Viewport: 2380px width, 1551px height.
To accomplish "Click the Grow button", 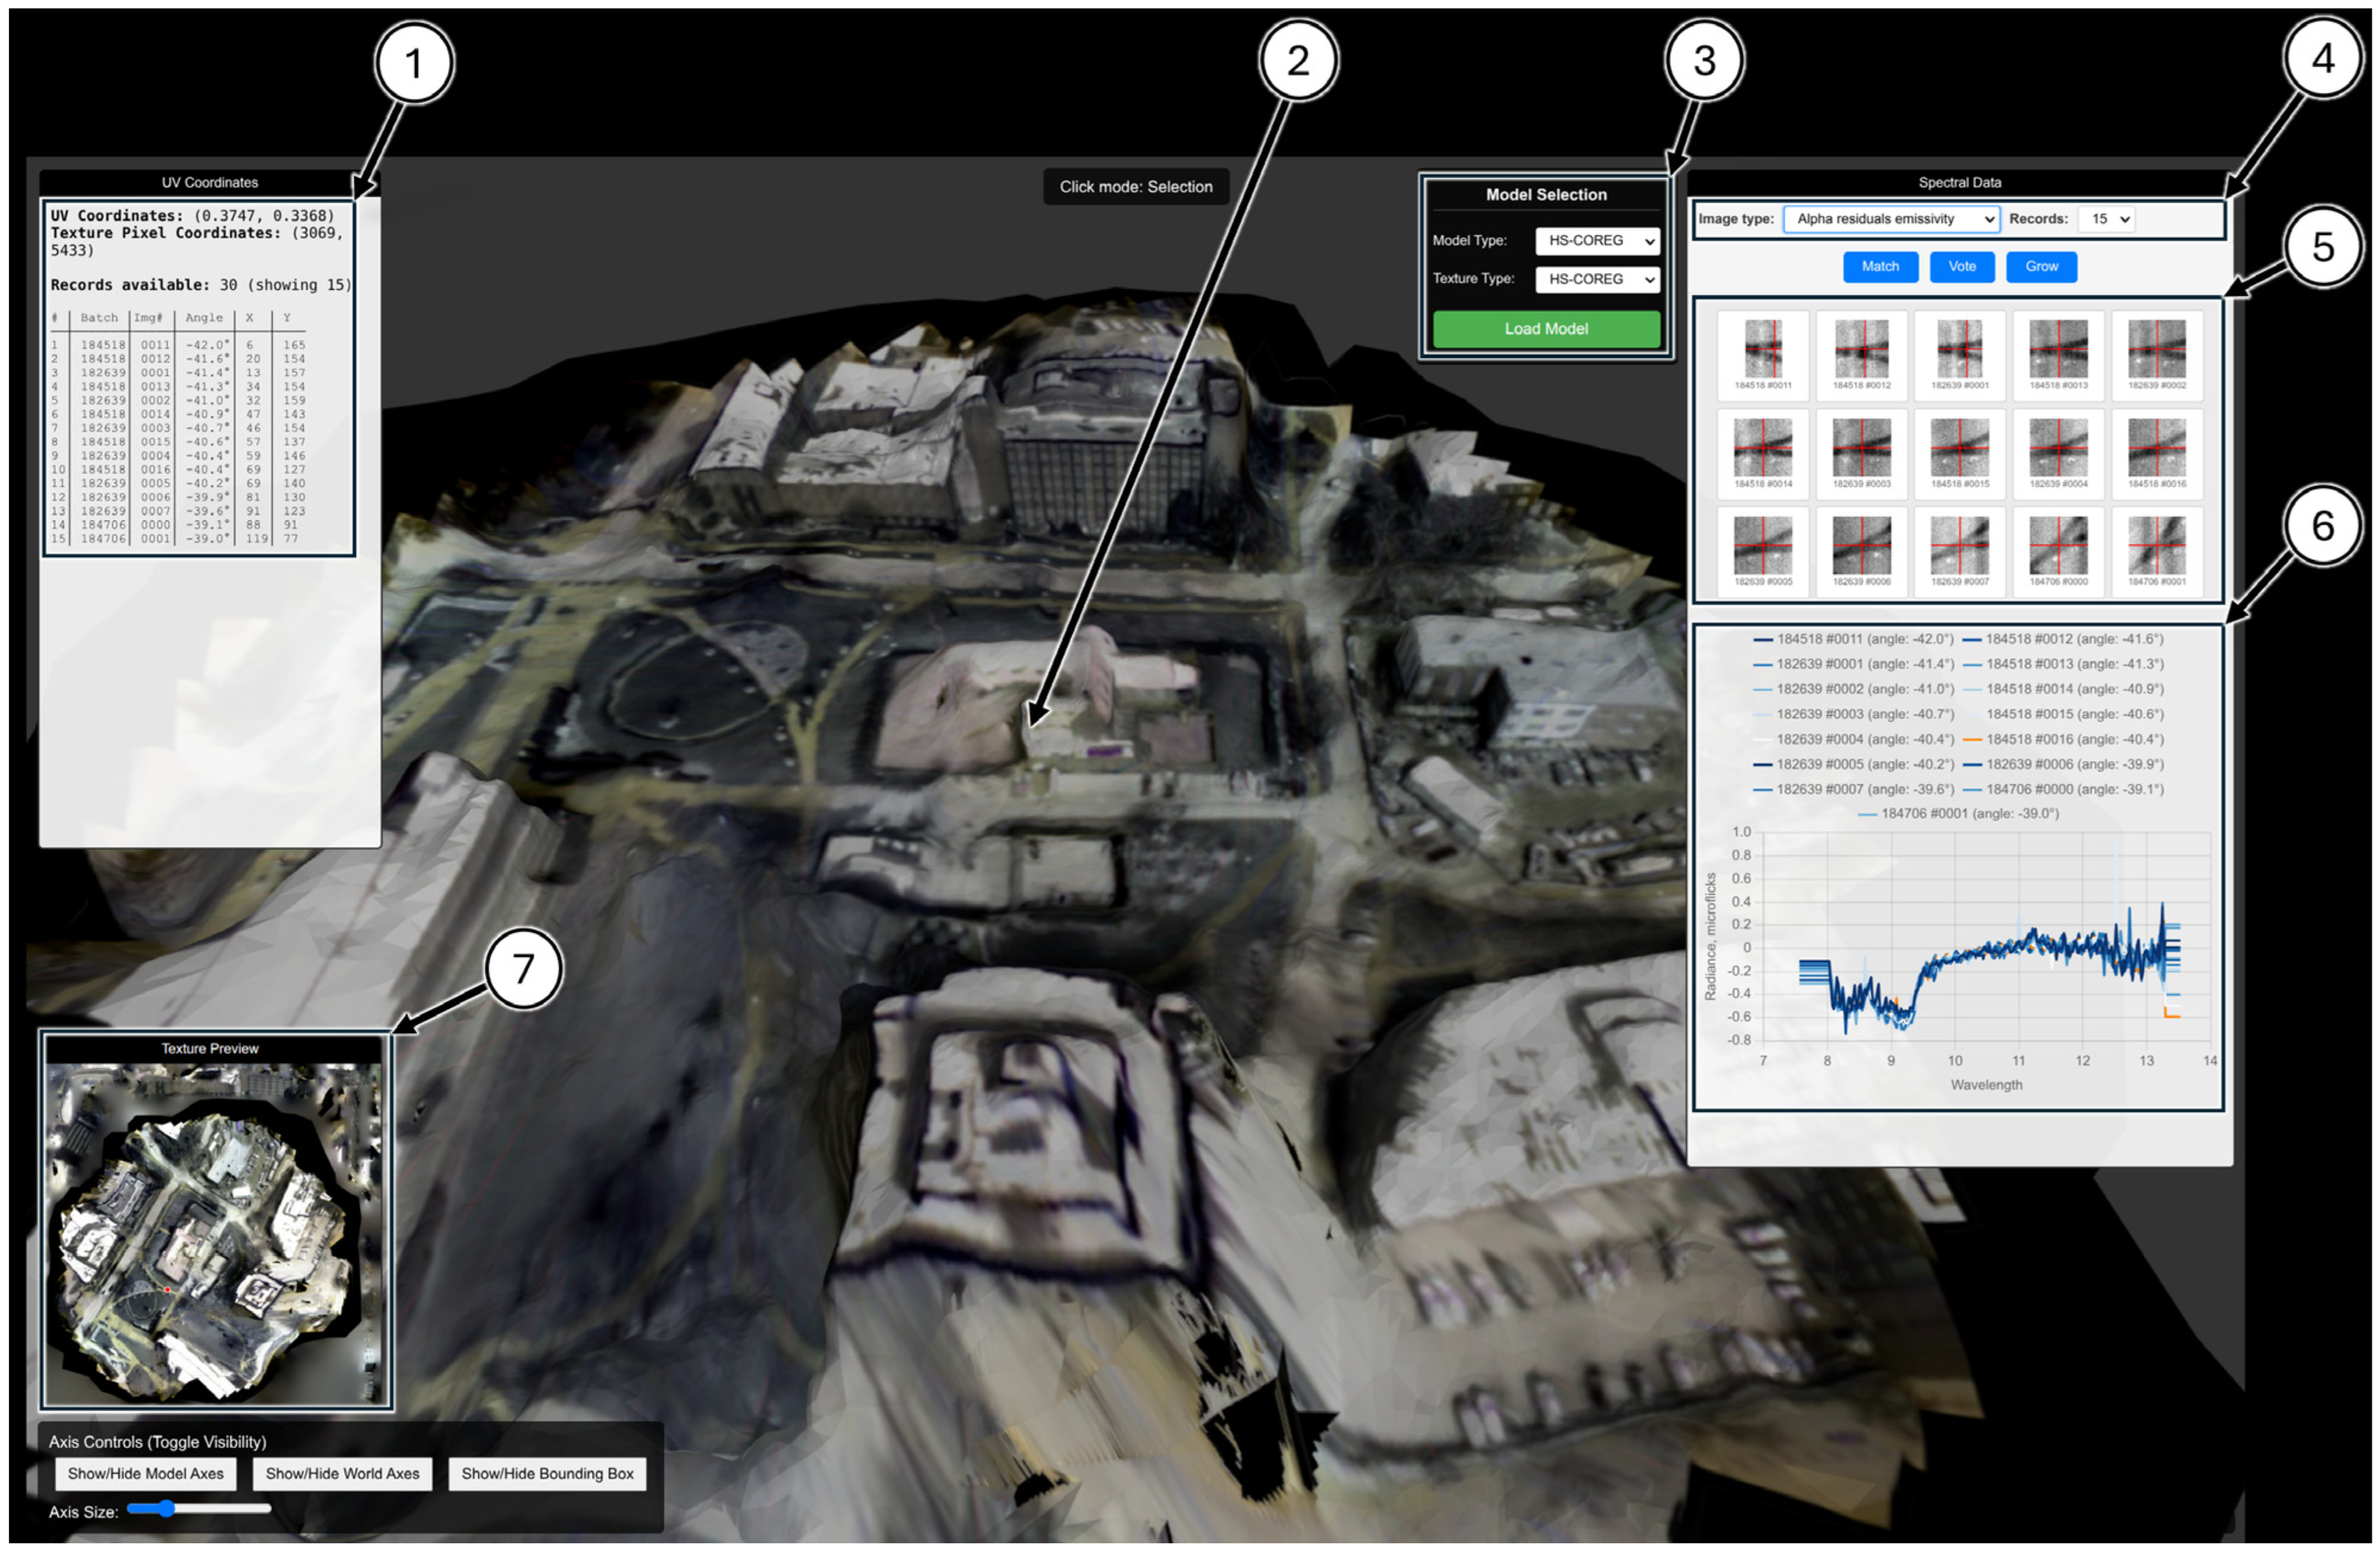I will coord(2041,266).
